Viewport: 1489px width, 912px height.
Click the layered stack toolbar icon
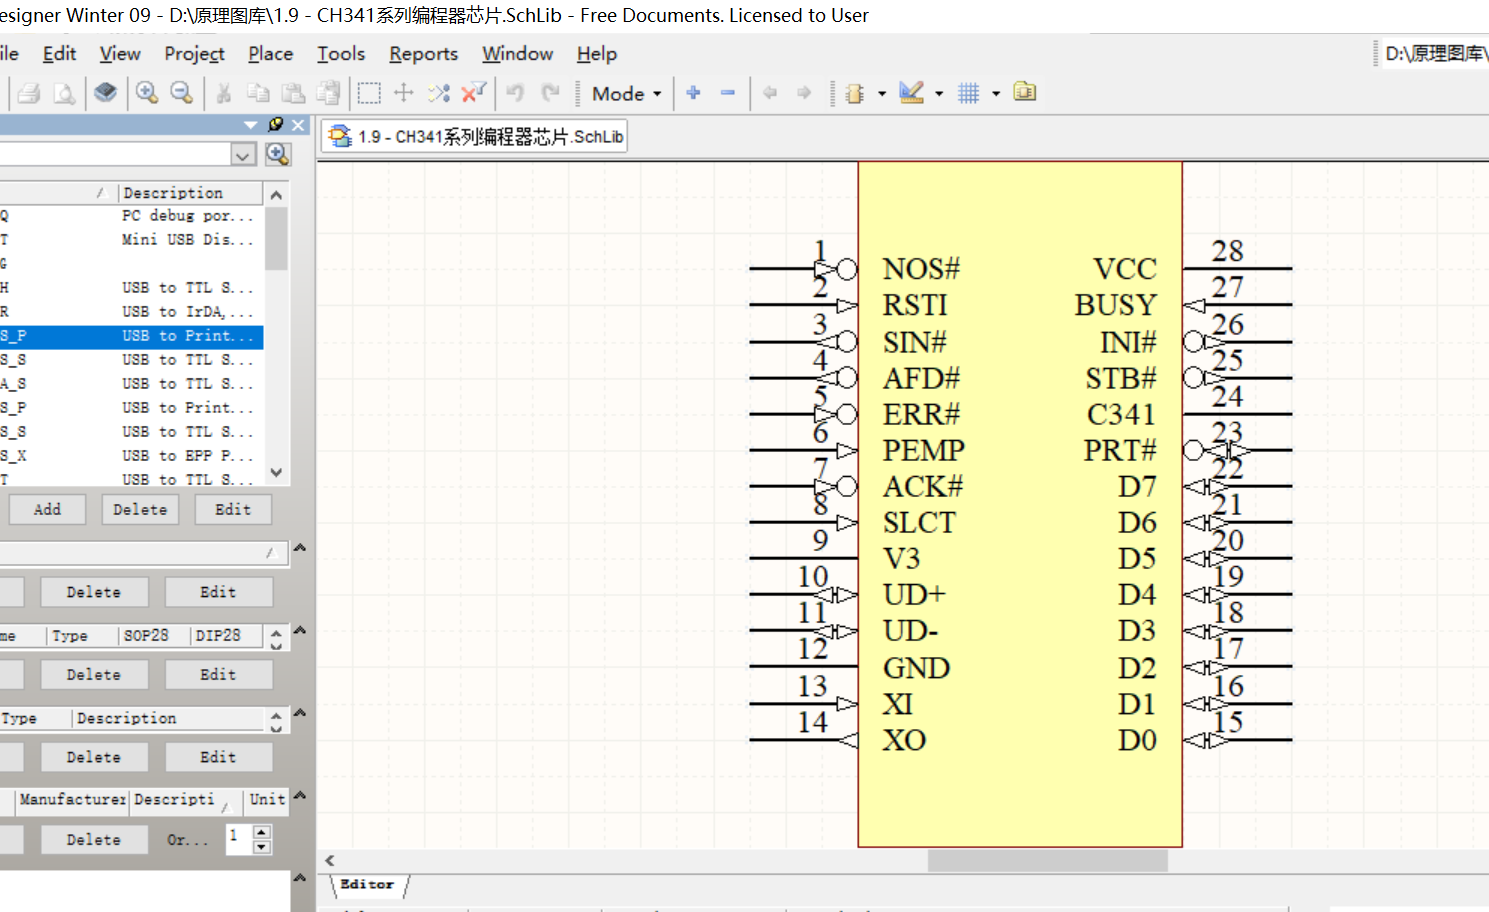coord(105,93)
